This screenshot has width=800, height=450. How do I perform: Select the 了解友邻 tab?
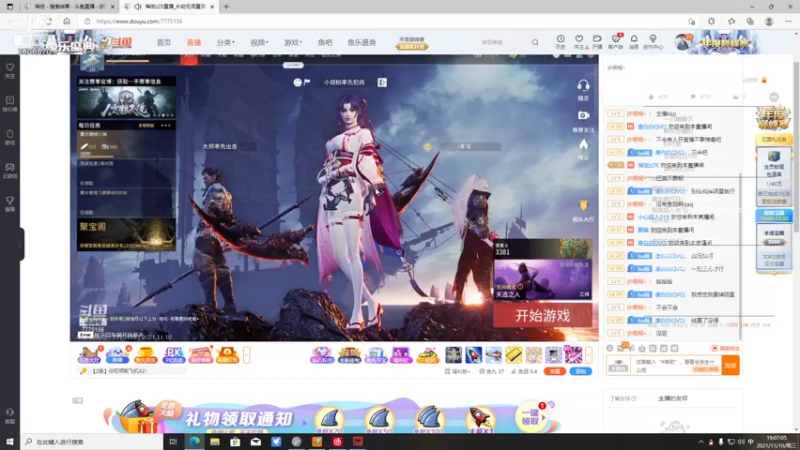623,398
